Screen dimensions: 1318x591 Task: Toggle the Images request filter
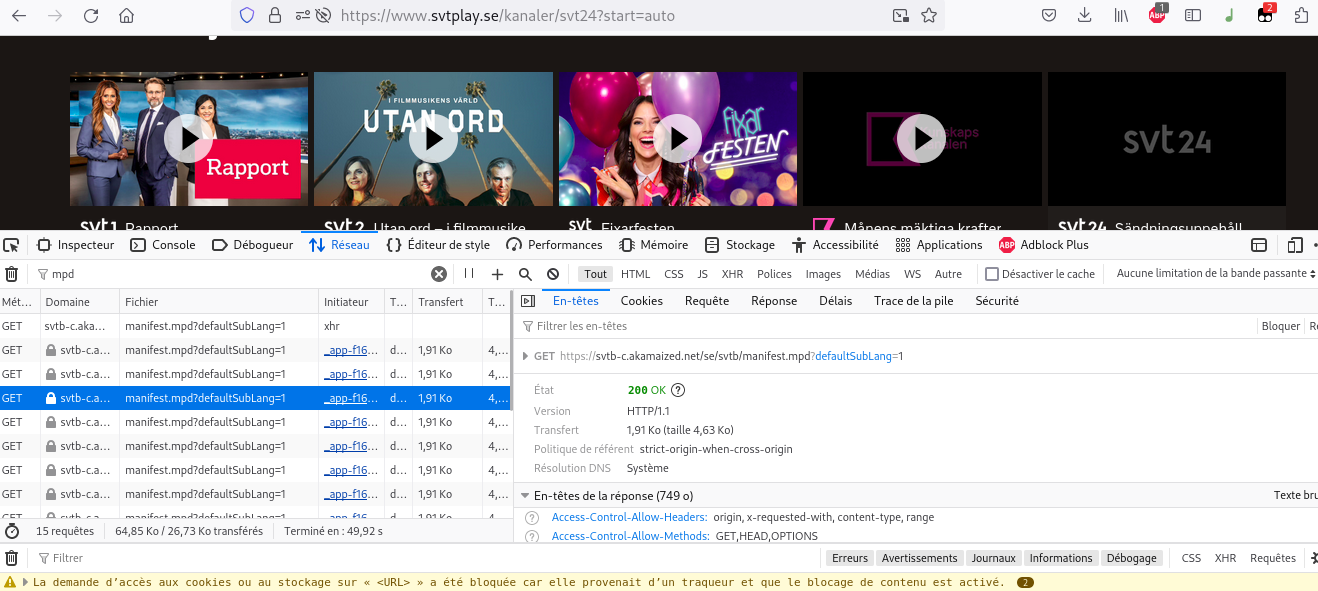(x=823, y=274)
